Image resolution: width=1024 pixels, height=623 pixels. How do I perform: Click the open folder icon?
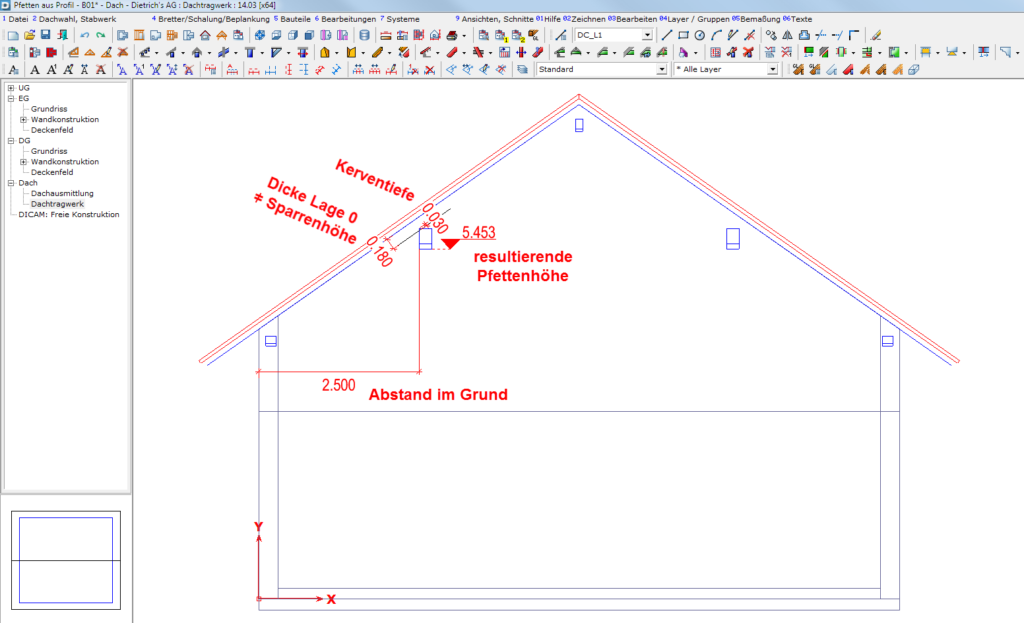[30, 35]
